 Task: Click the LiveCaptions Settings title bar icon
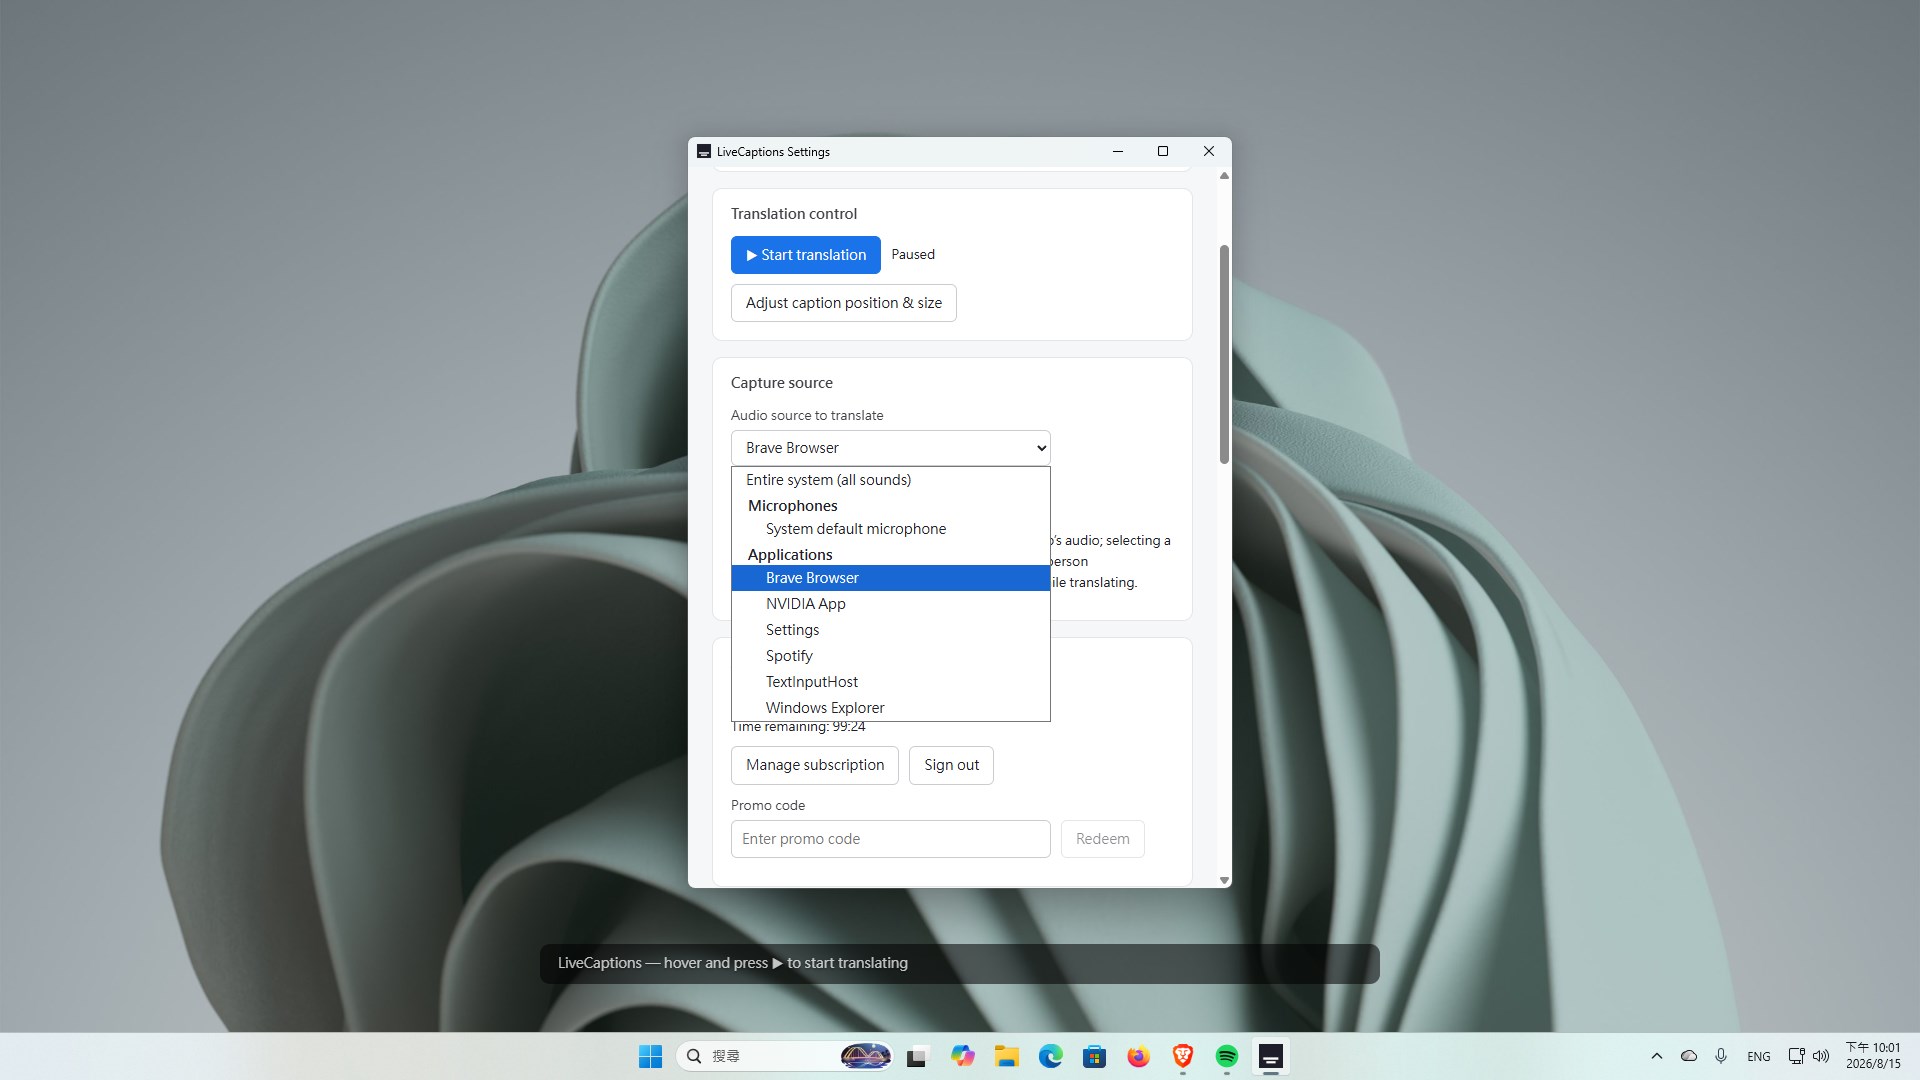[x=704, y=152]
